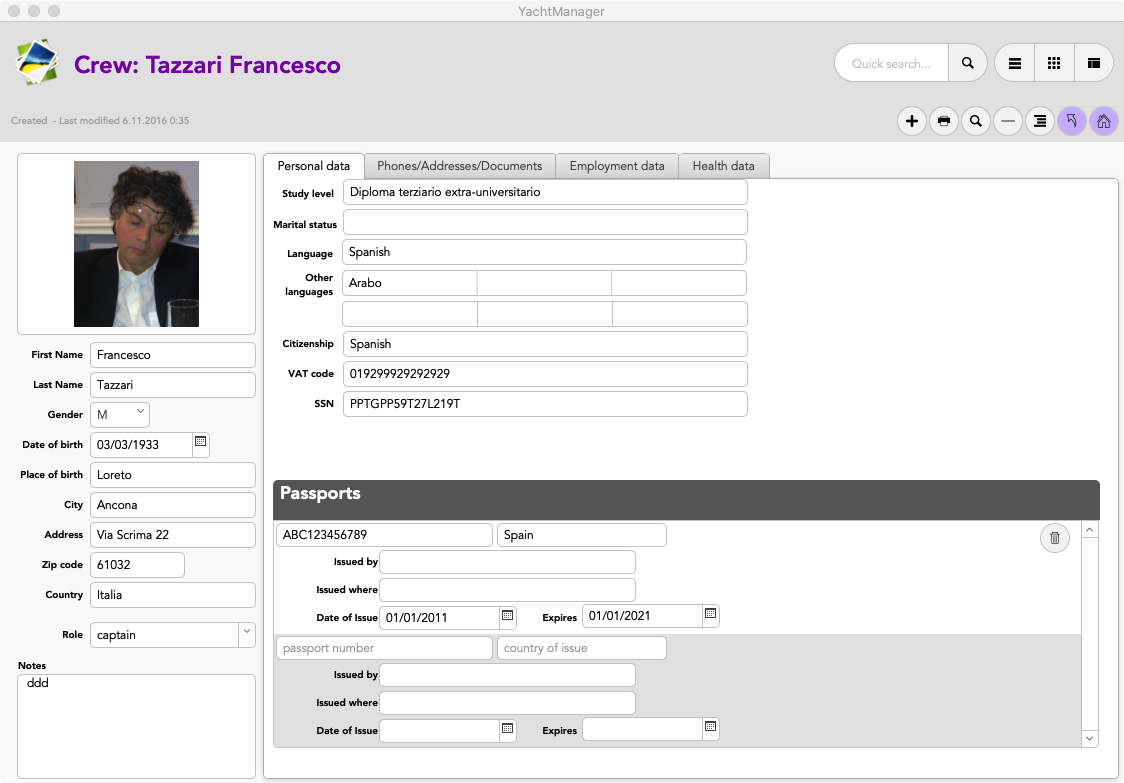Click the VAT code field

click(x=545, y=374)
